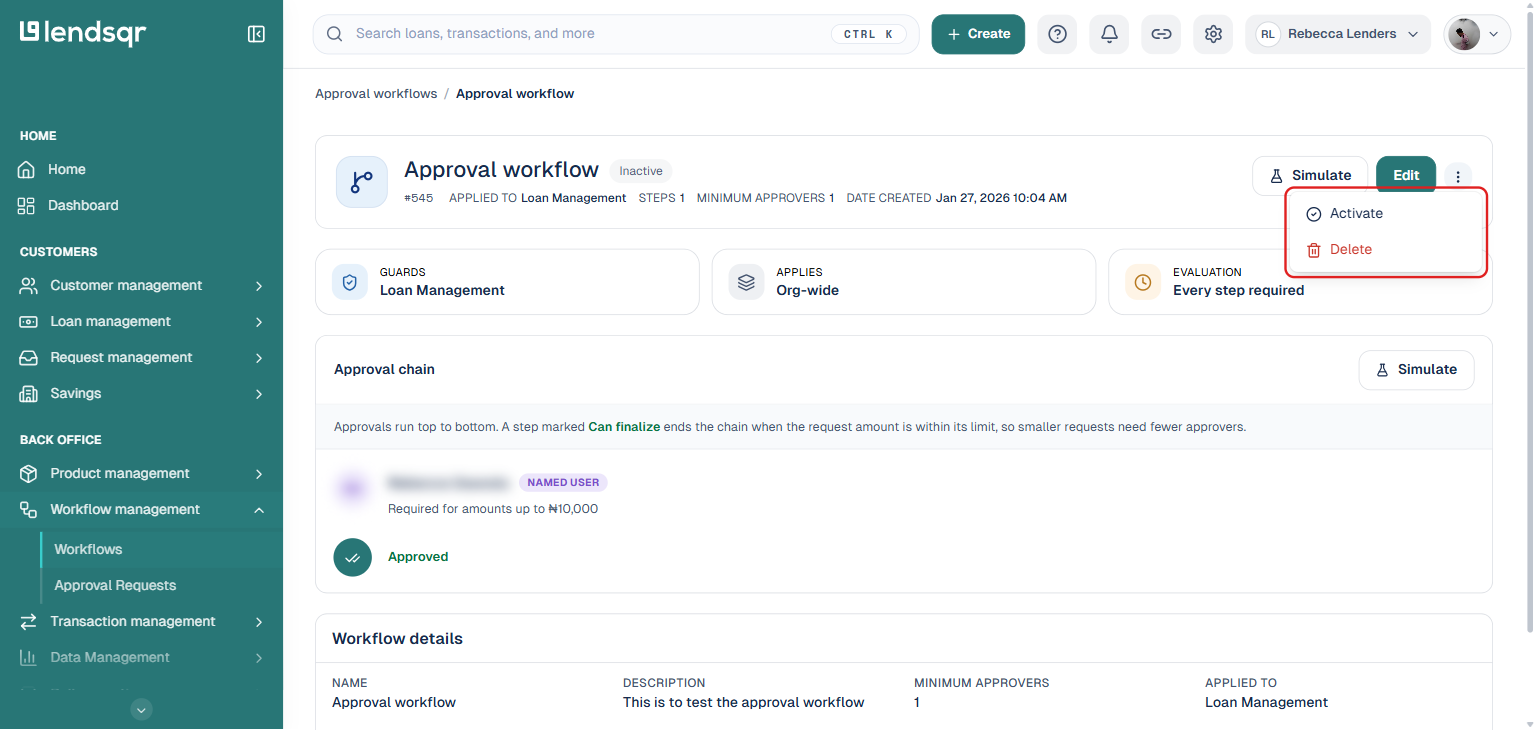
Task: Click the Workflow management nodes icon
Action: click(29, 509)
